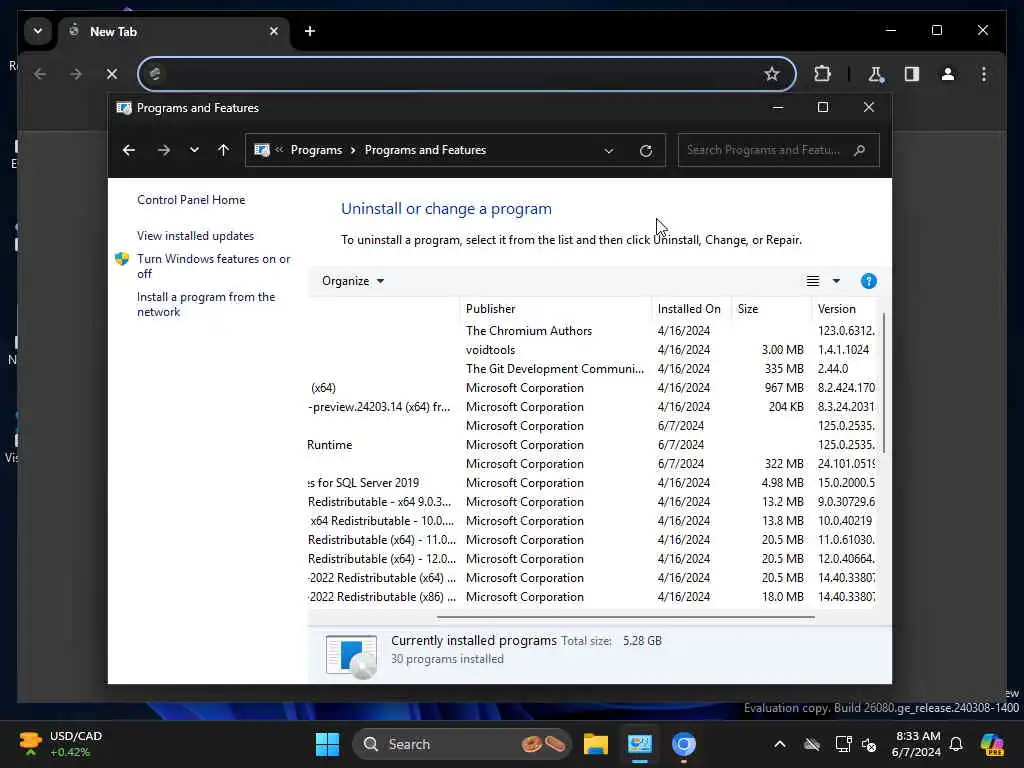The height and width of the screenshot is (768, 1024).
Task: Click the Chrome address bar
Action: point(466,74)
